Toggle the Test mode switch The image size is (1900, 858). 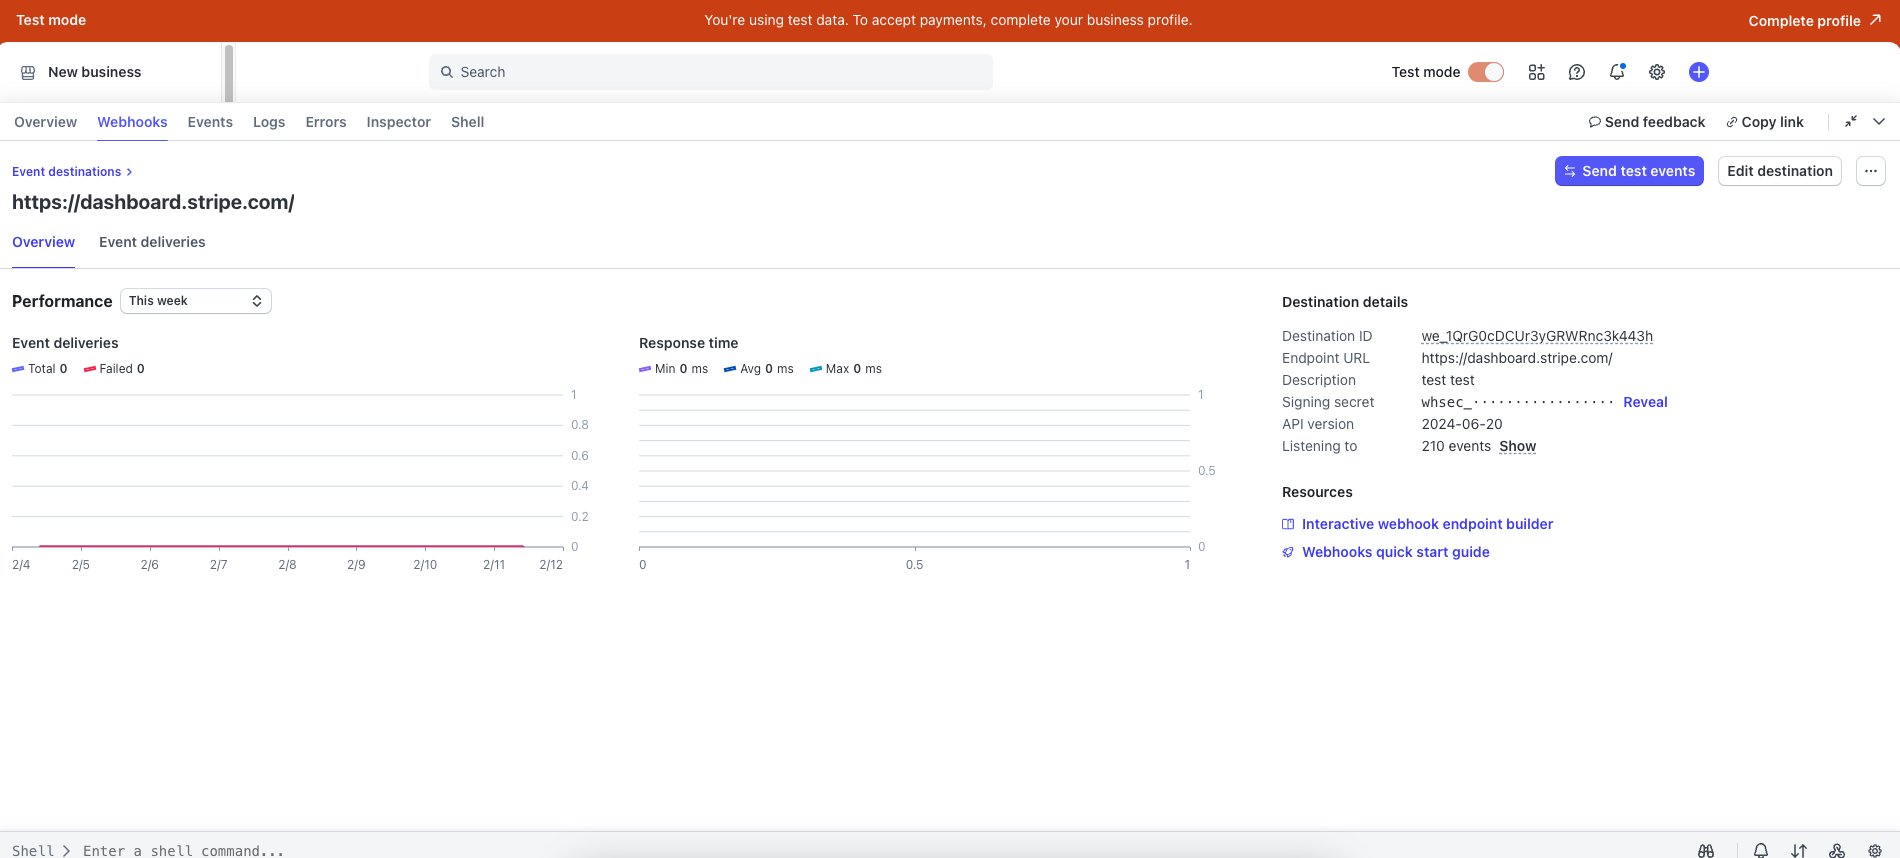(x=1486, y=72)
